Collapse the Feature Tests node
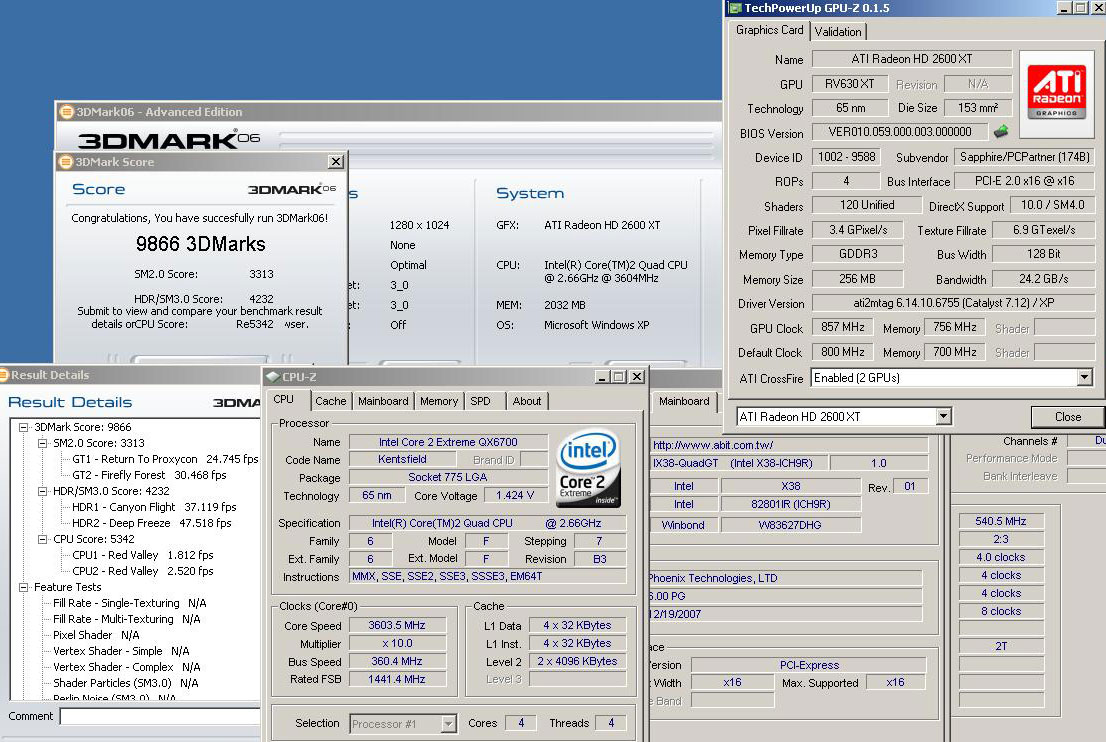 pos(23,587)
